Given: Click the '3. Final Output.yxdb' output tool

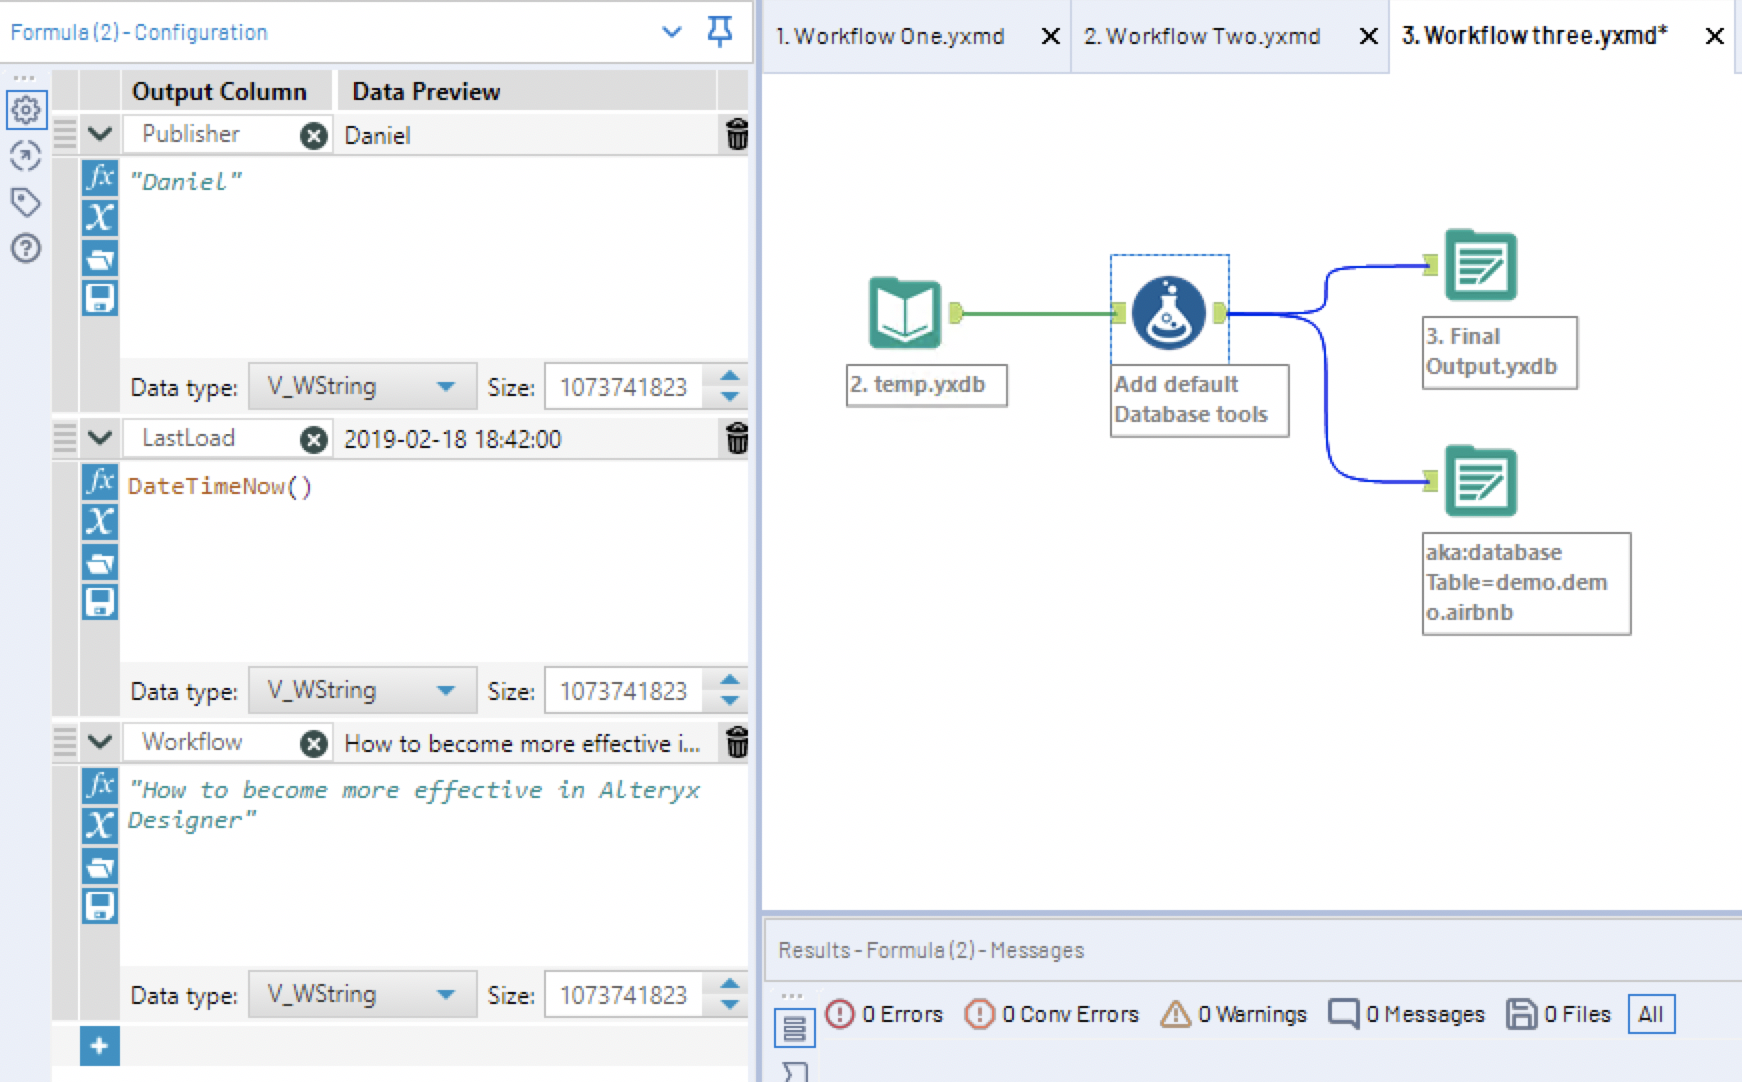Looking at the screenshot, I should (x=1480, y=264).
